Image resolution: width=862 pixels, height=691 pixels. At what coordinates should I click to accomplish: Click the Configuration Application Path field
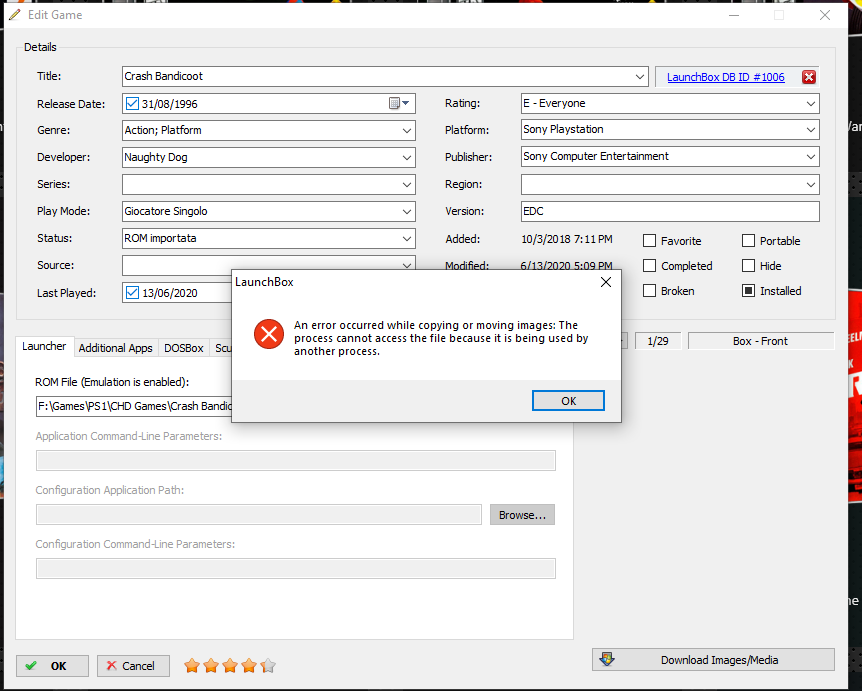[259, 515]
